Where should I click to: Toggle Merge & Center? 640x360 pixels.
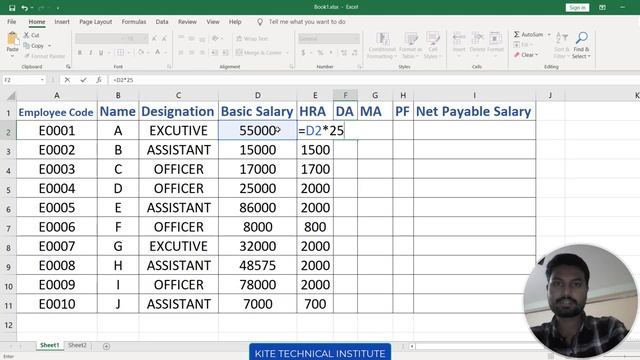(260, 53)
